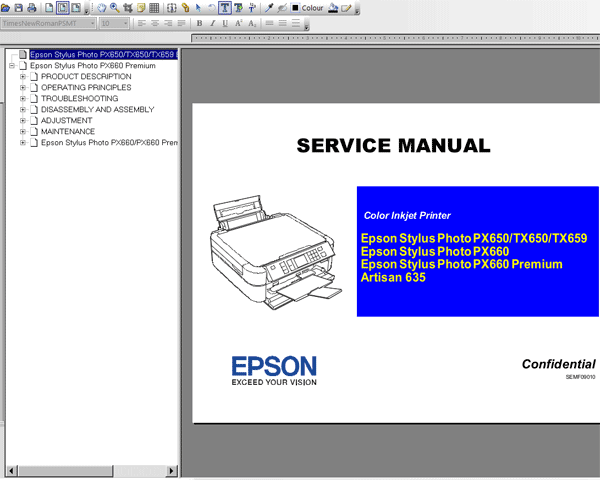The height and width of the screenshot is (480, 600).
Task: Open the TimesNewRomanPSMT font dropdown
Action: point(48,24)
